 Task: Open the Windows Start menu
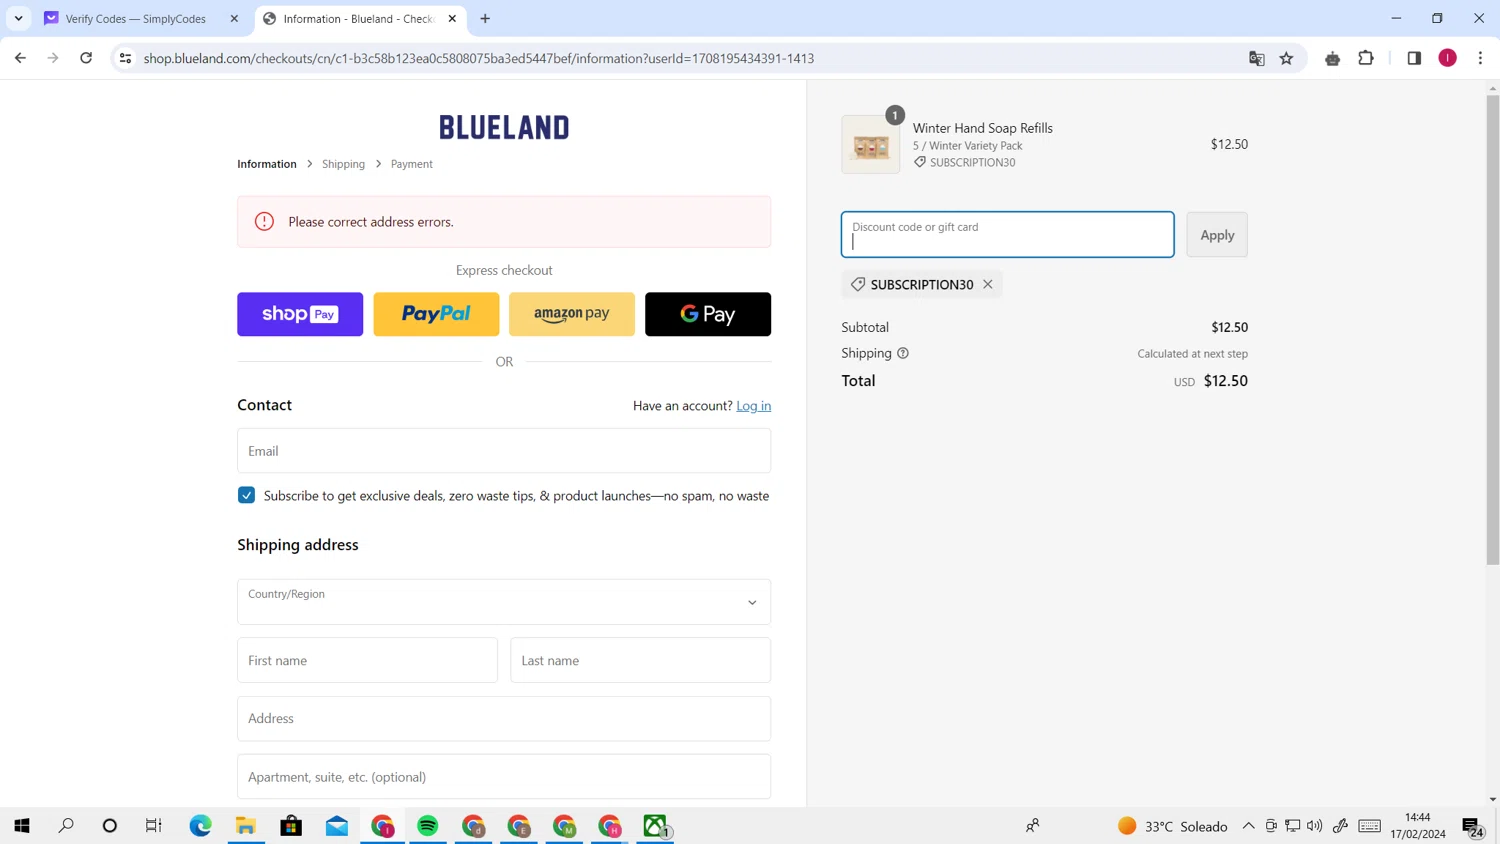pos(22,826)
